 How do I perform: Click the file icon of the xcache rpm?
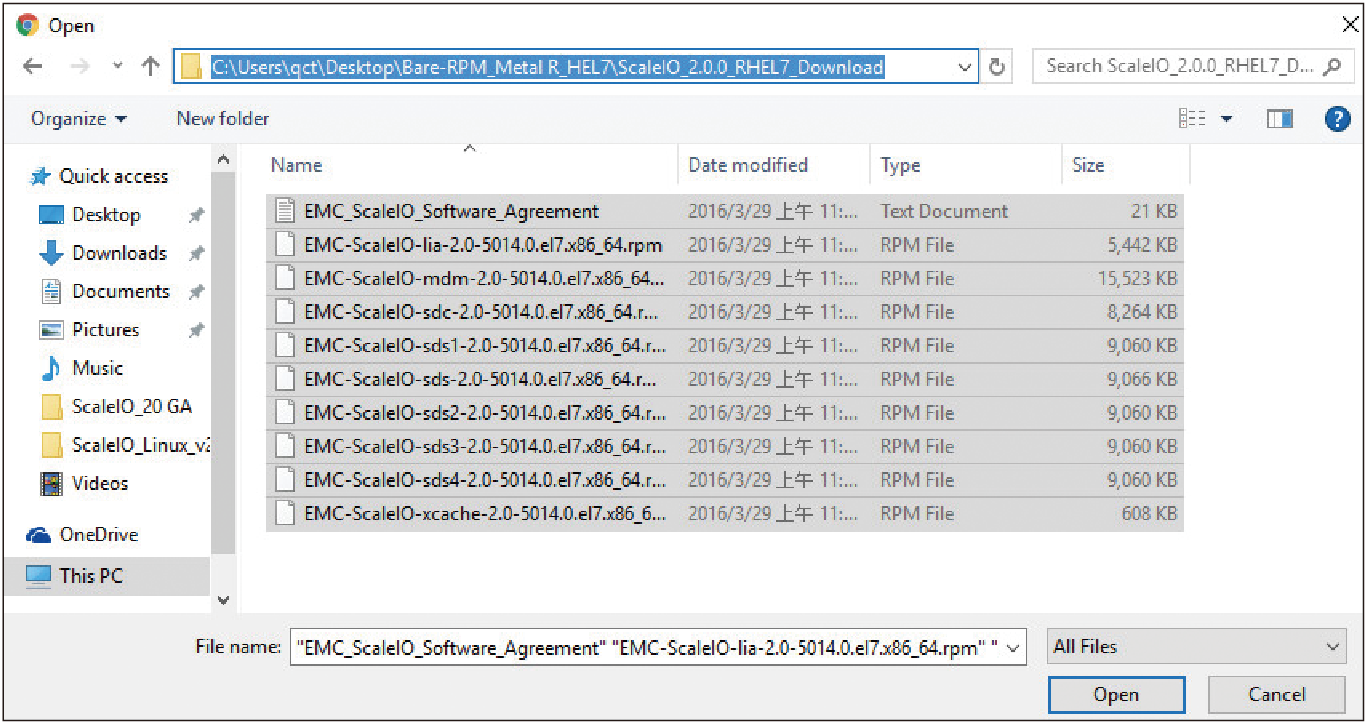click(286, 514)
